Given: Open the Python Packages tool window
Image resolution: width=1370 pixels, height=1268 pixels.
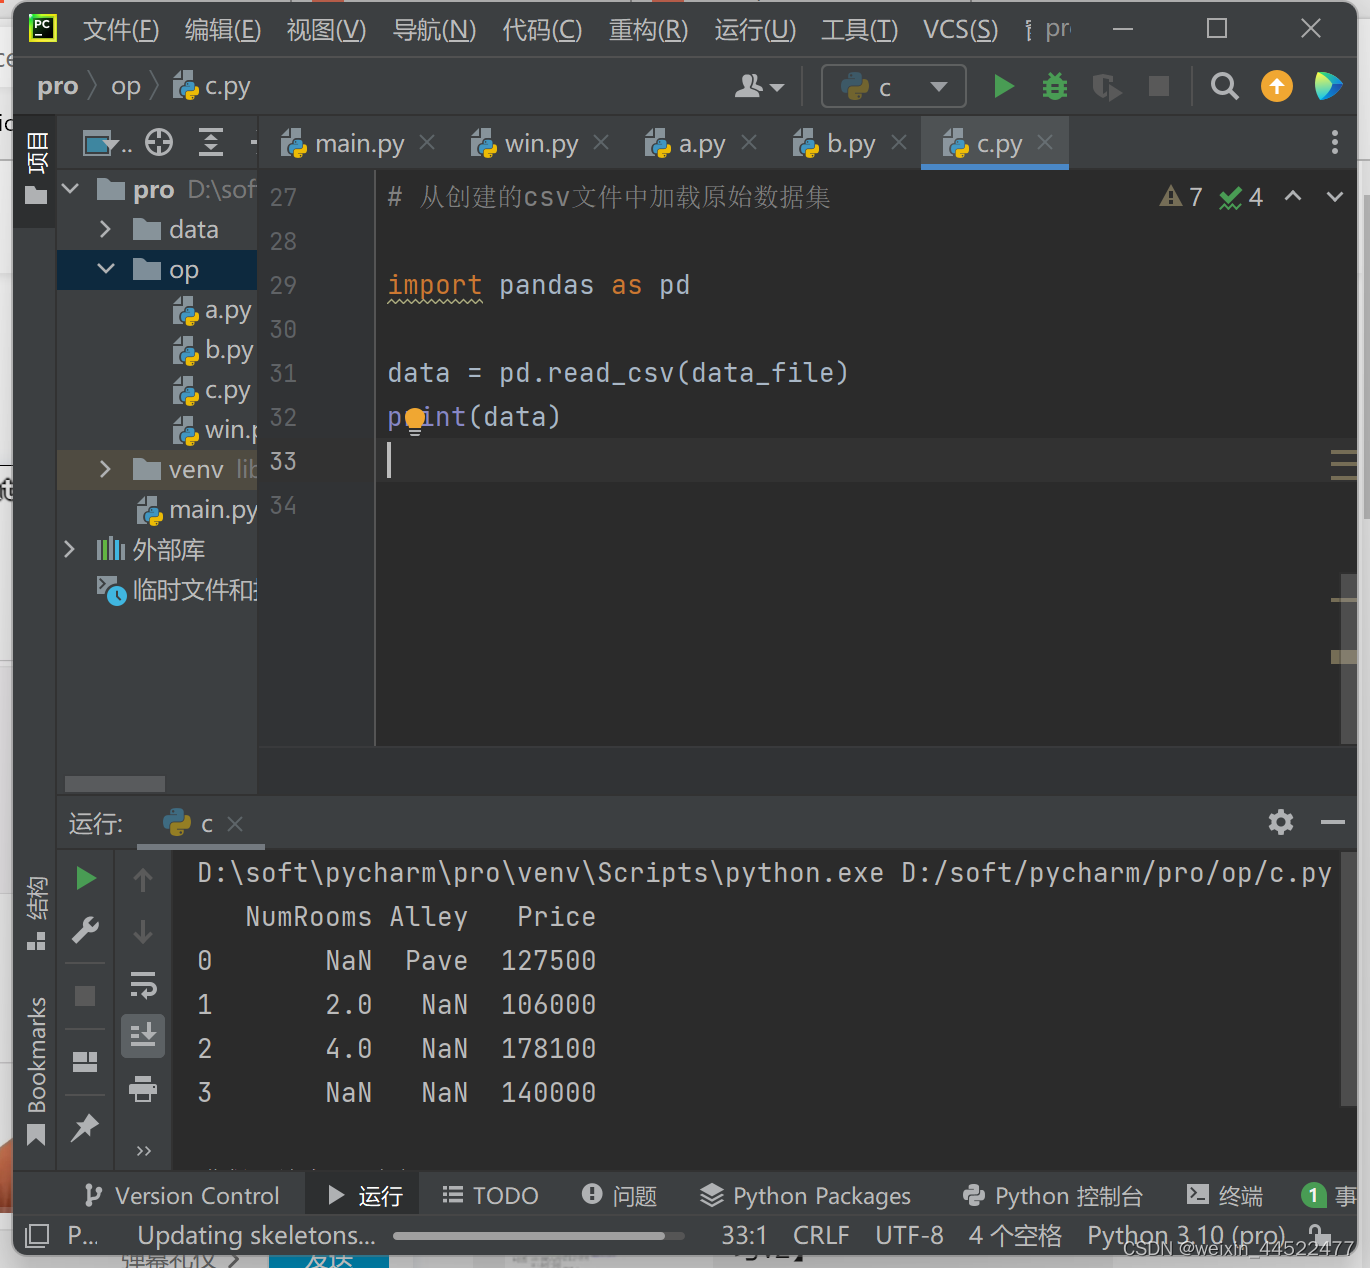Looking at the screenshot, I should coord(805,1195).
